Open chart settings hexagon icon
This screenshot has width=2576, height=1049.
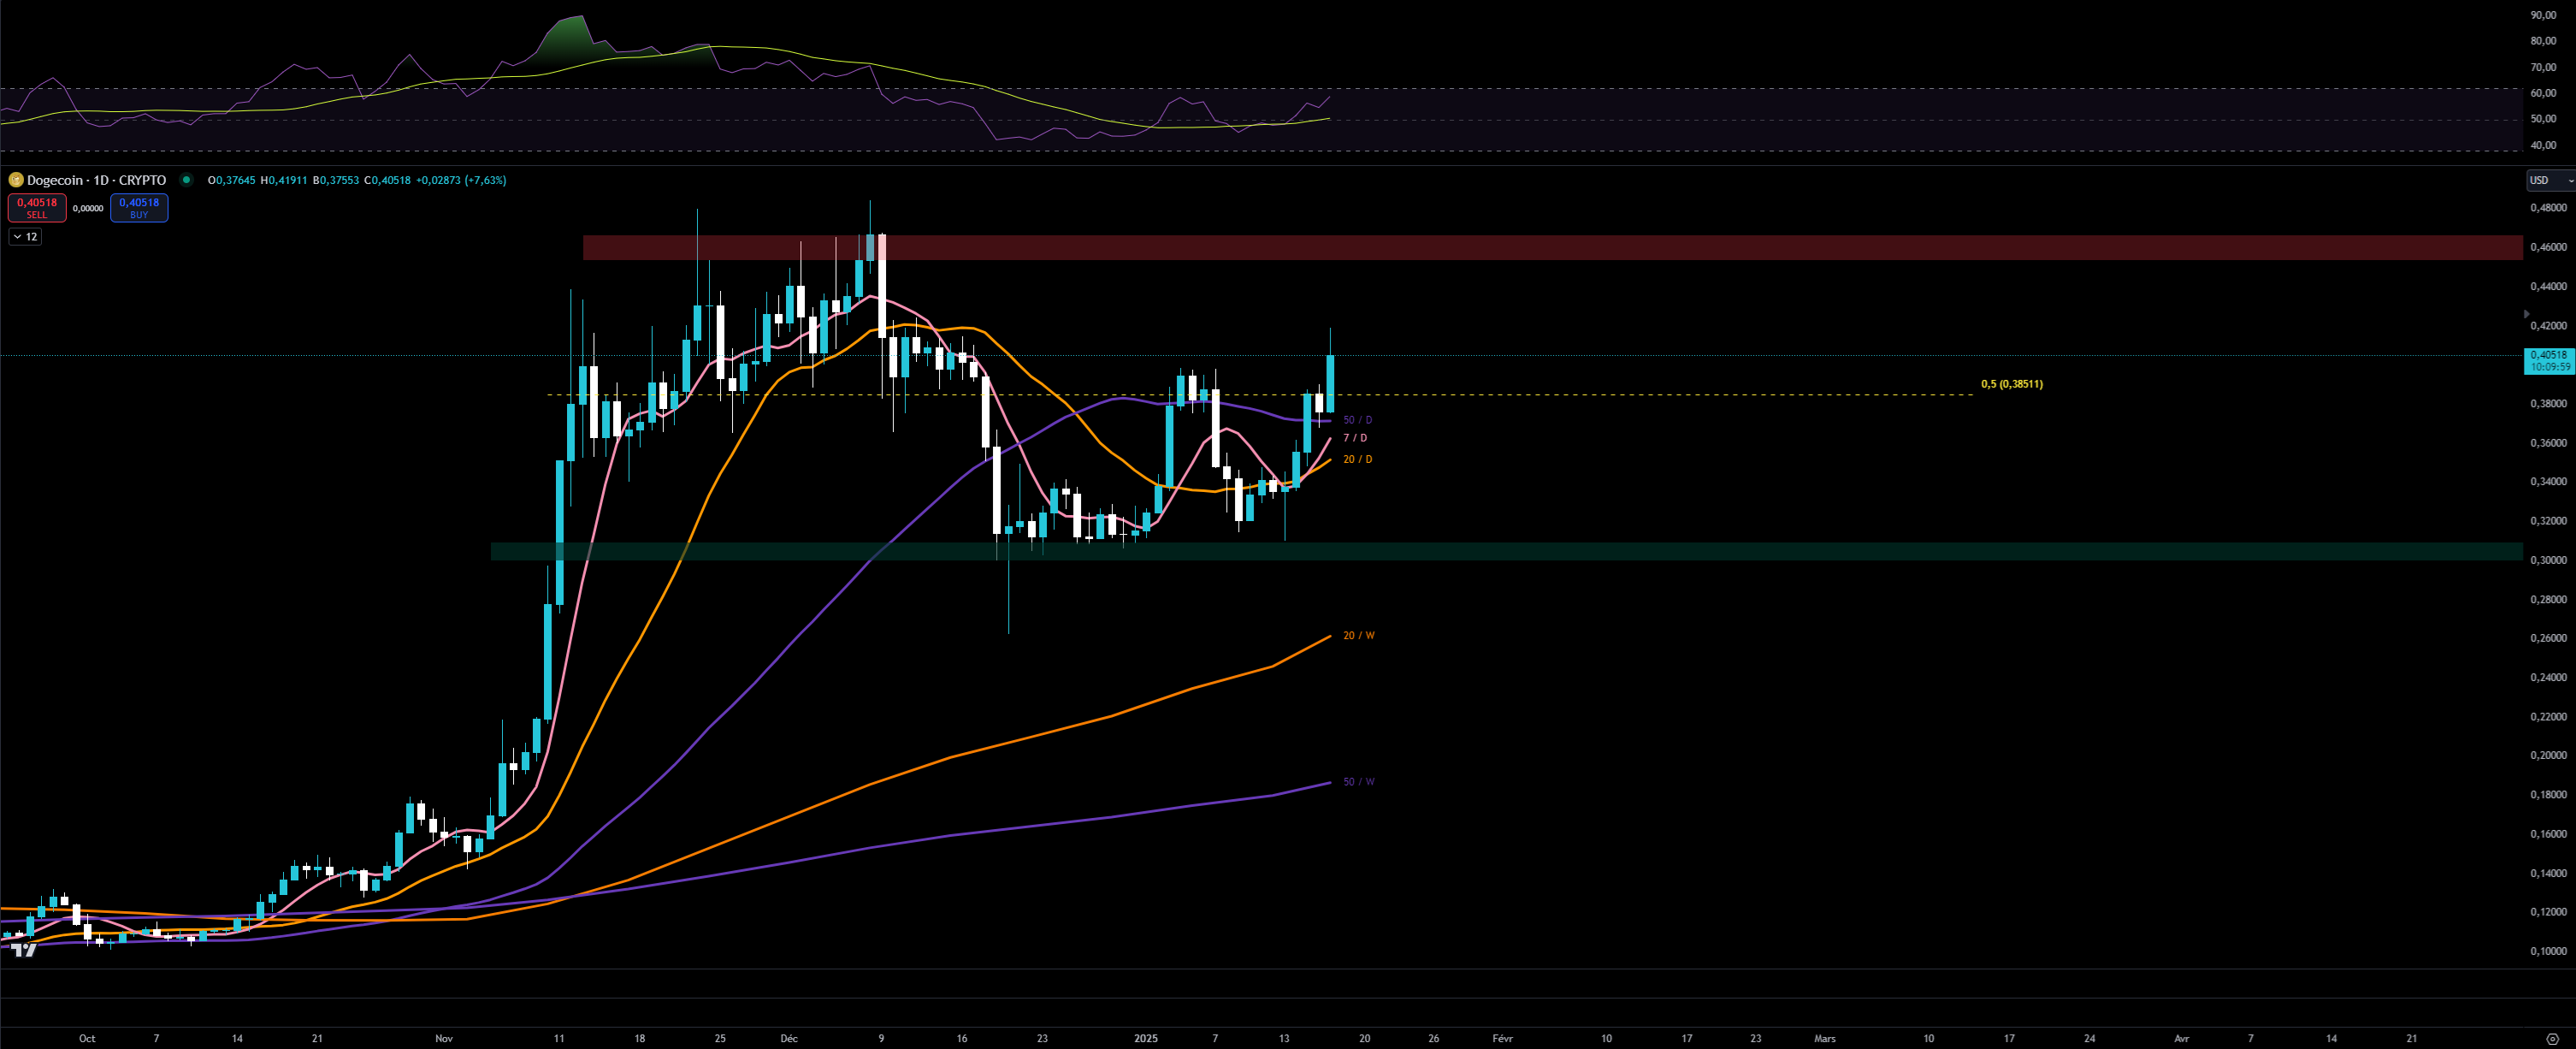point(2551,1039)
